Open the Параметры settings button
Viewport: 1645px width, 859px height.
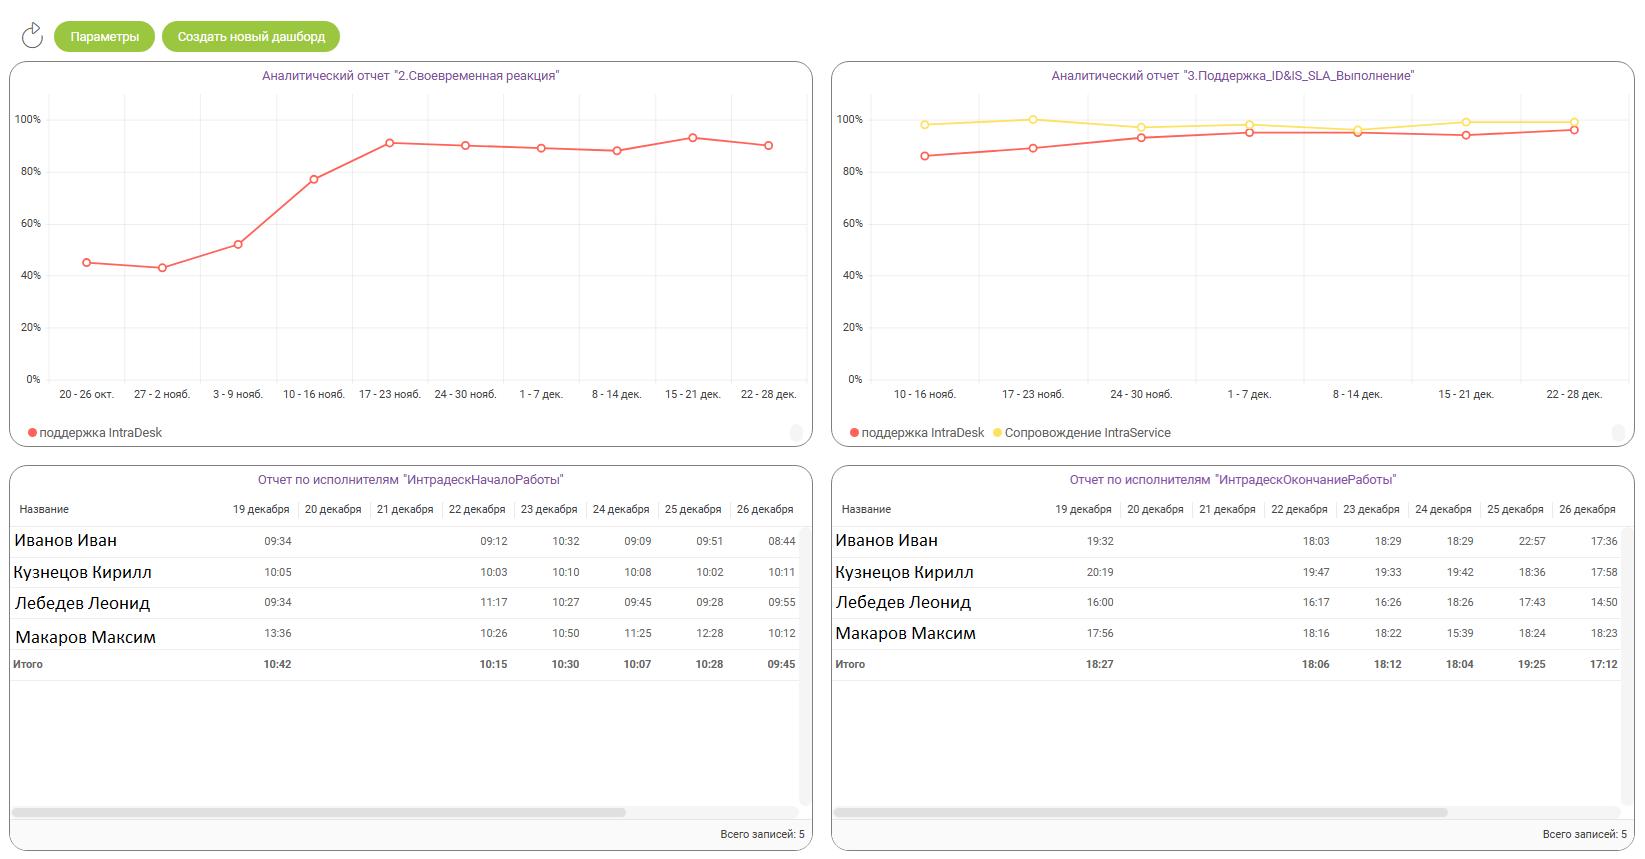104,37
